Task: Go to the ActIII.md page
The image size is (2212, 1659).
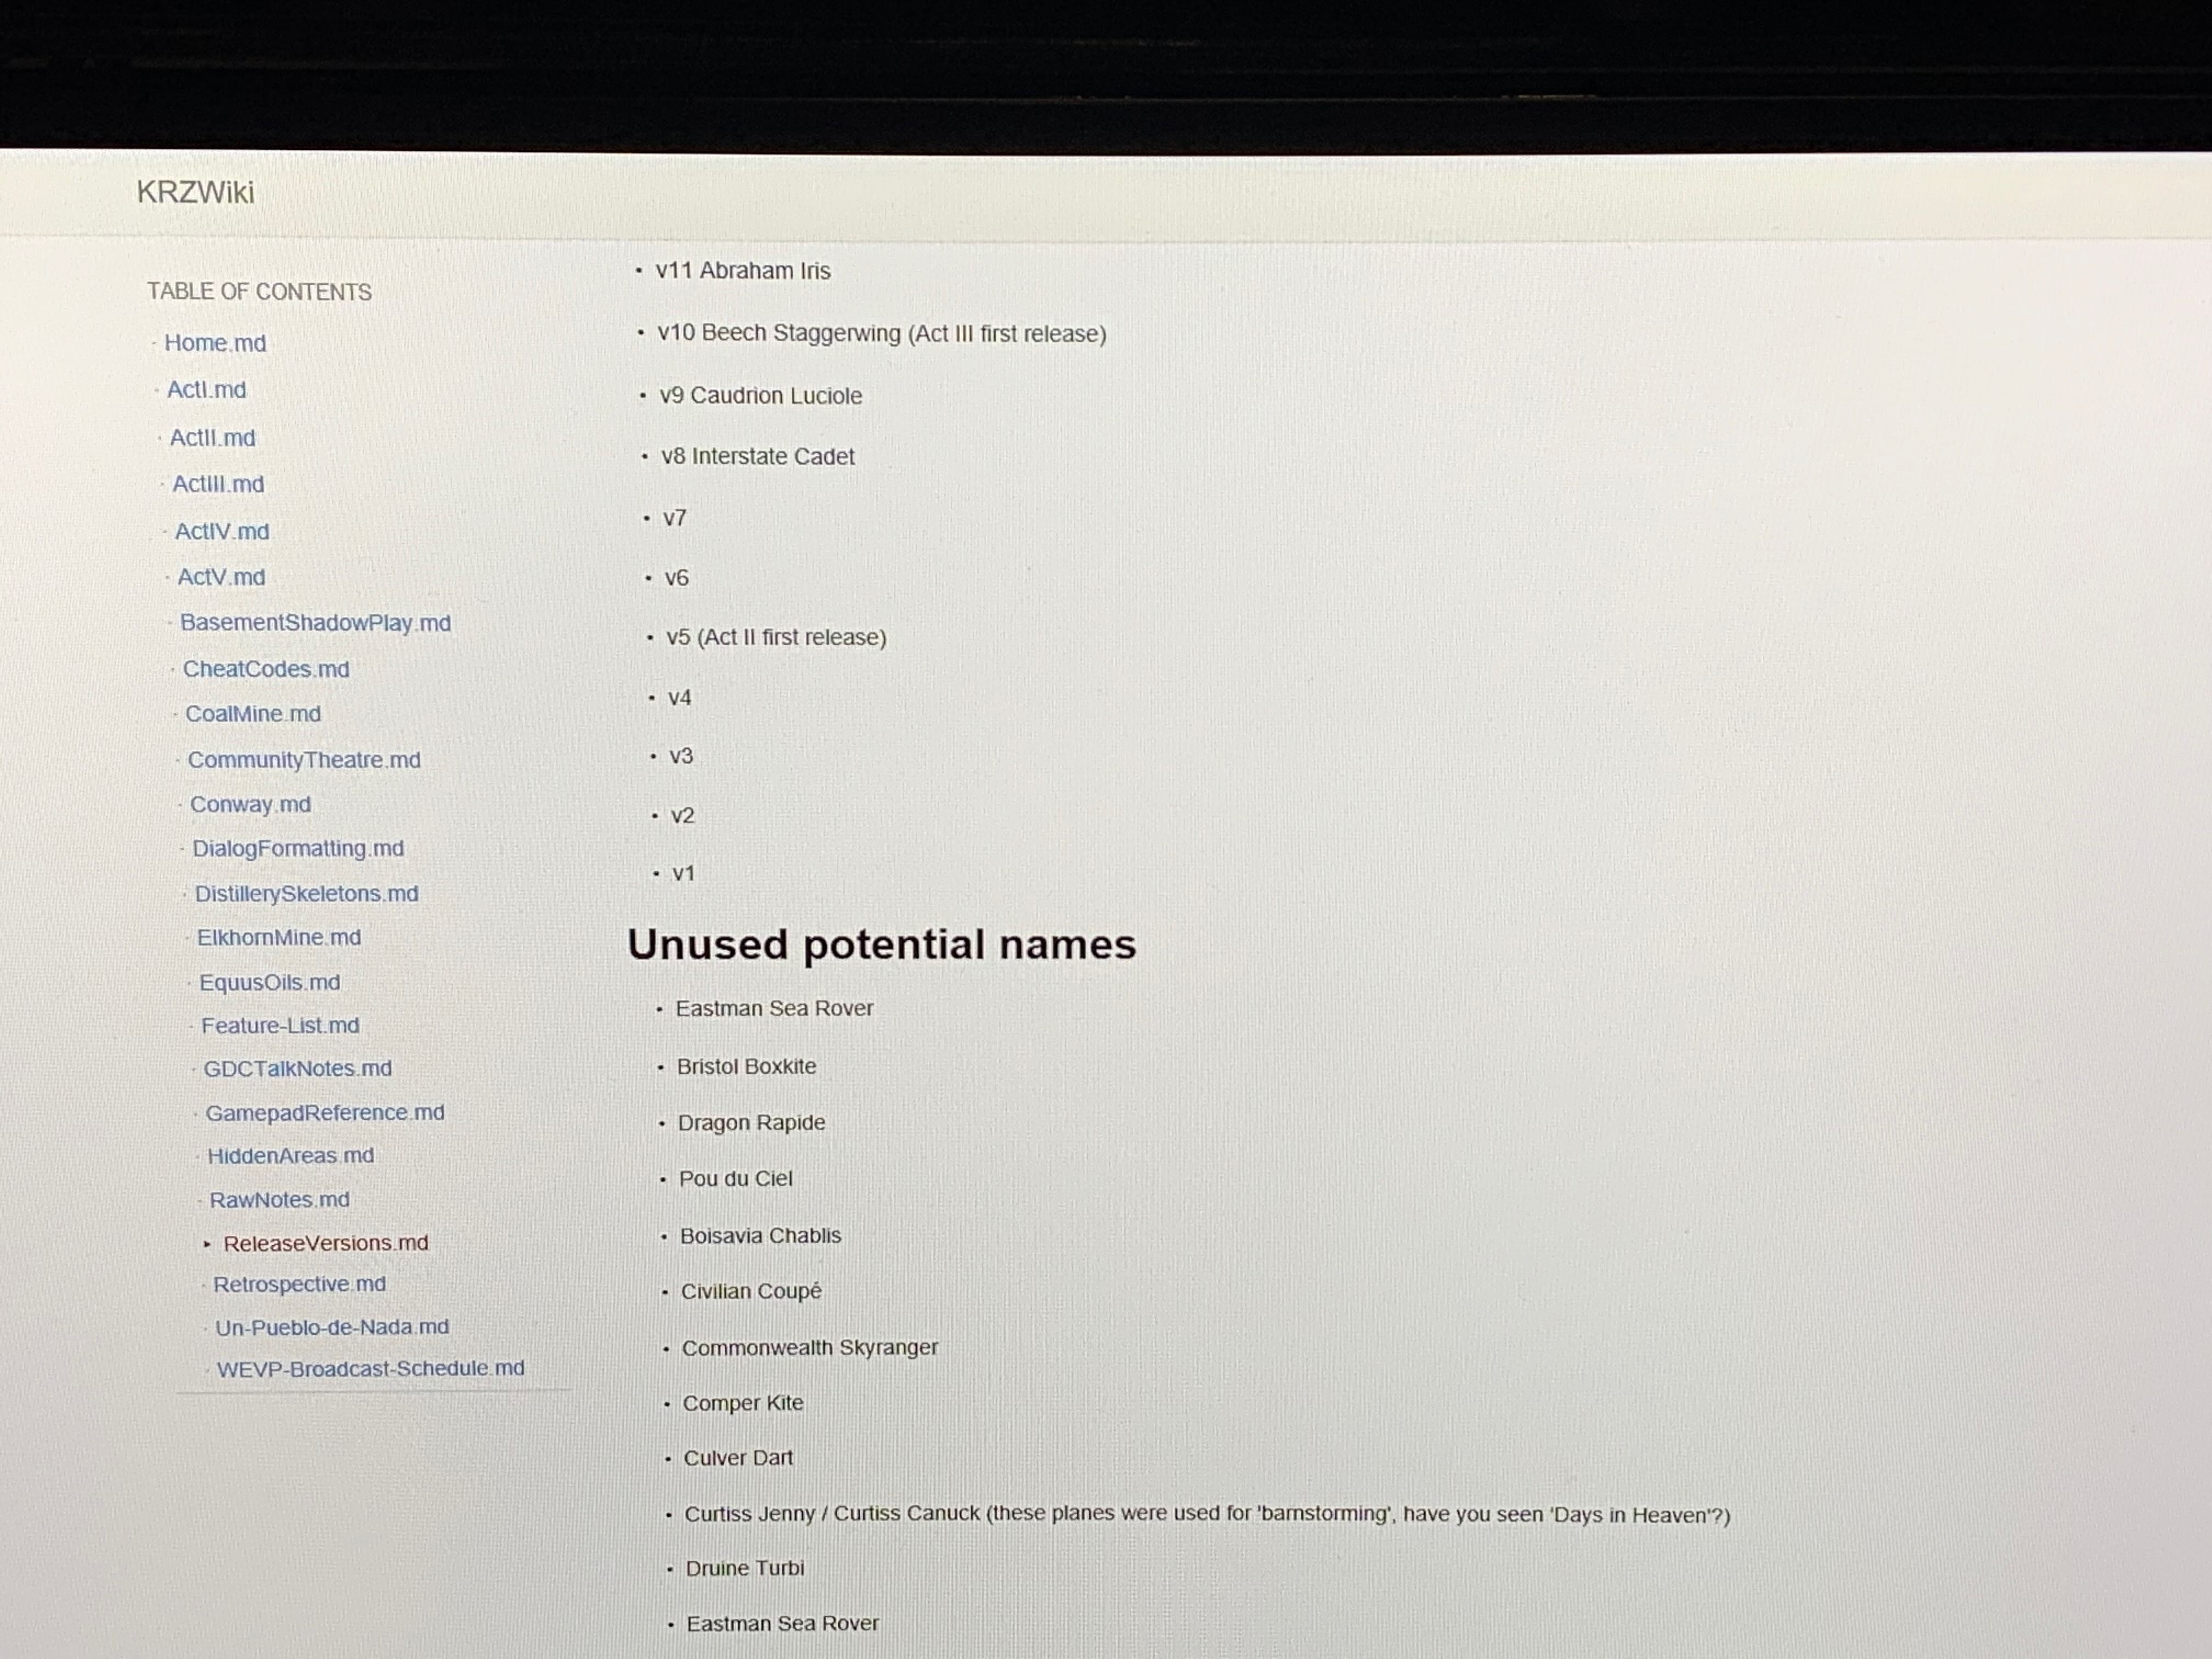Action: point(218,484)
